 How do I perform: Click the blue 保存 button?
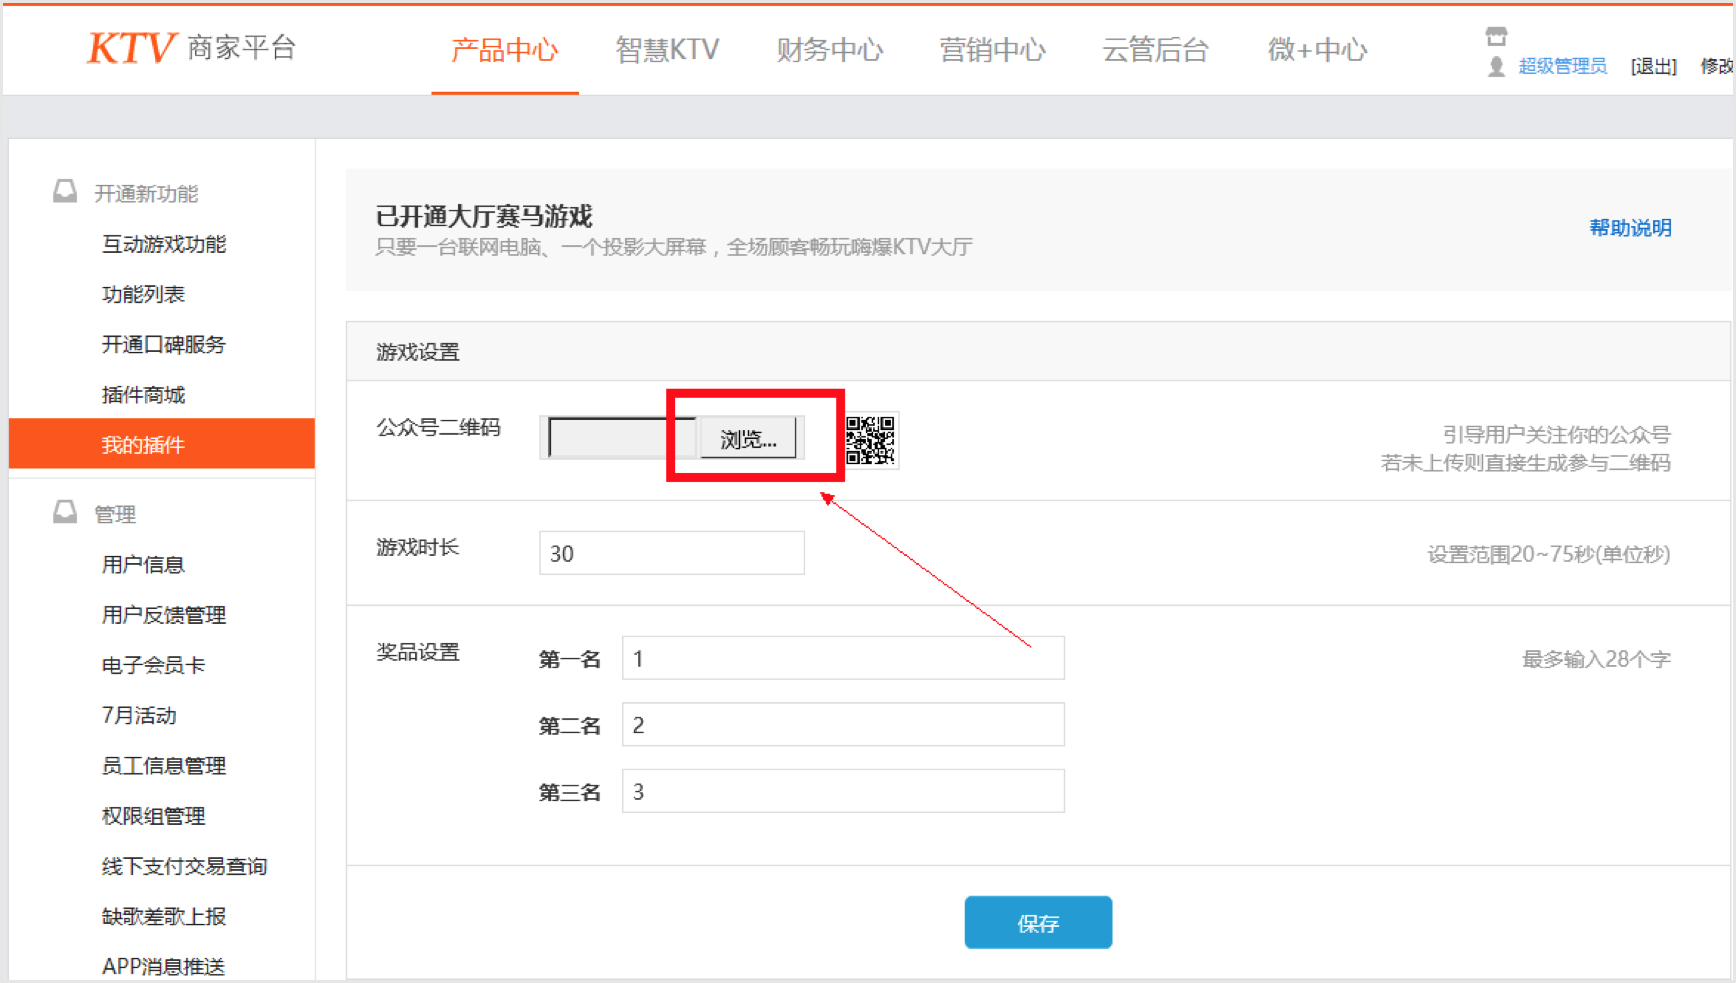click(1038, 923)
